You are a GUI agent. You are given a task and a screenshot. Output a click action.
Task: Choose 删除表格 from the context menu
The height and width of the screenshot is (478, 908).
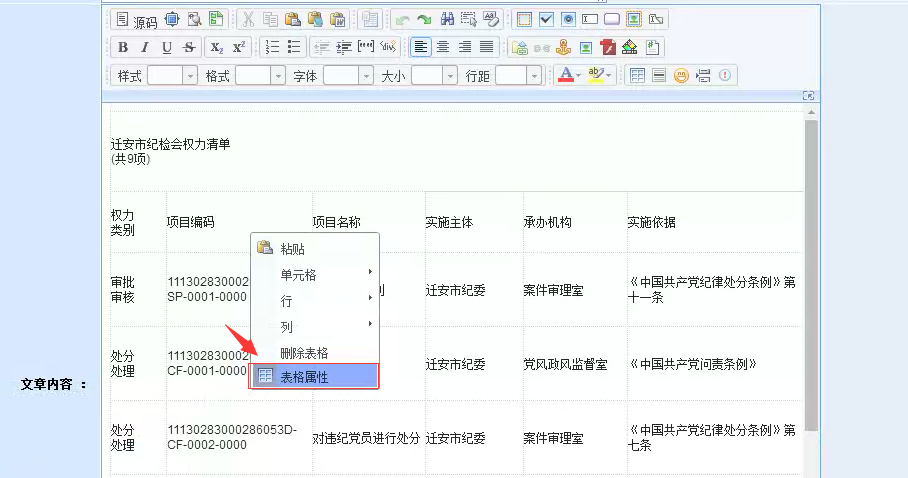pyautogui.click(x=304, y=352)
